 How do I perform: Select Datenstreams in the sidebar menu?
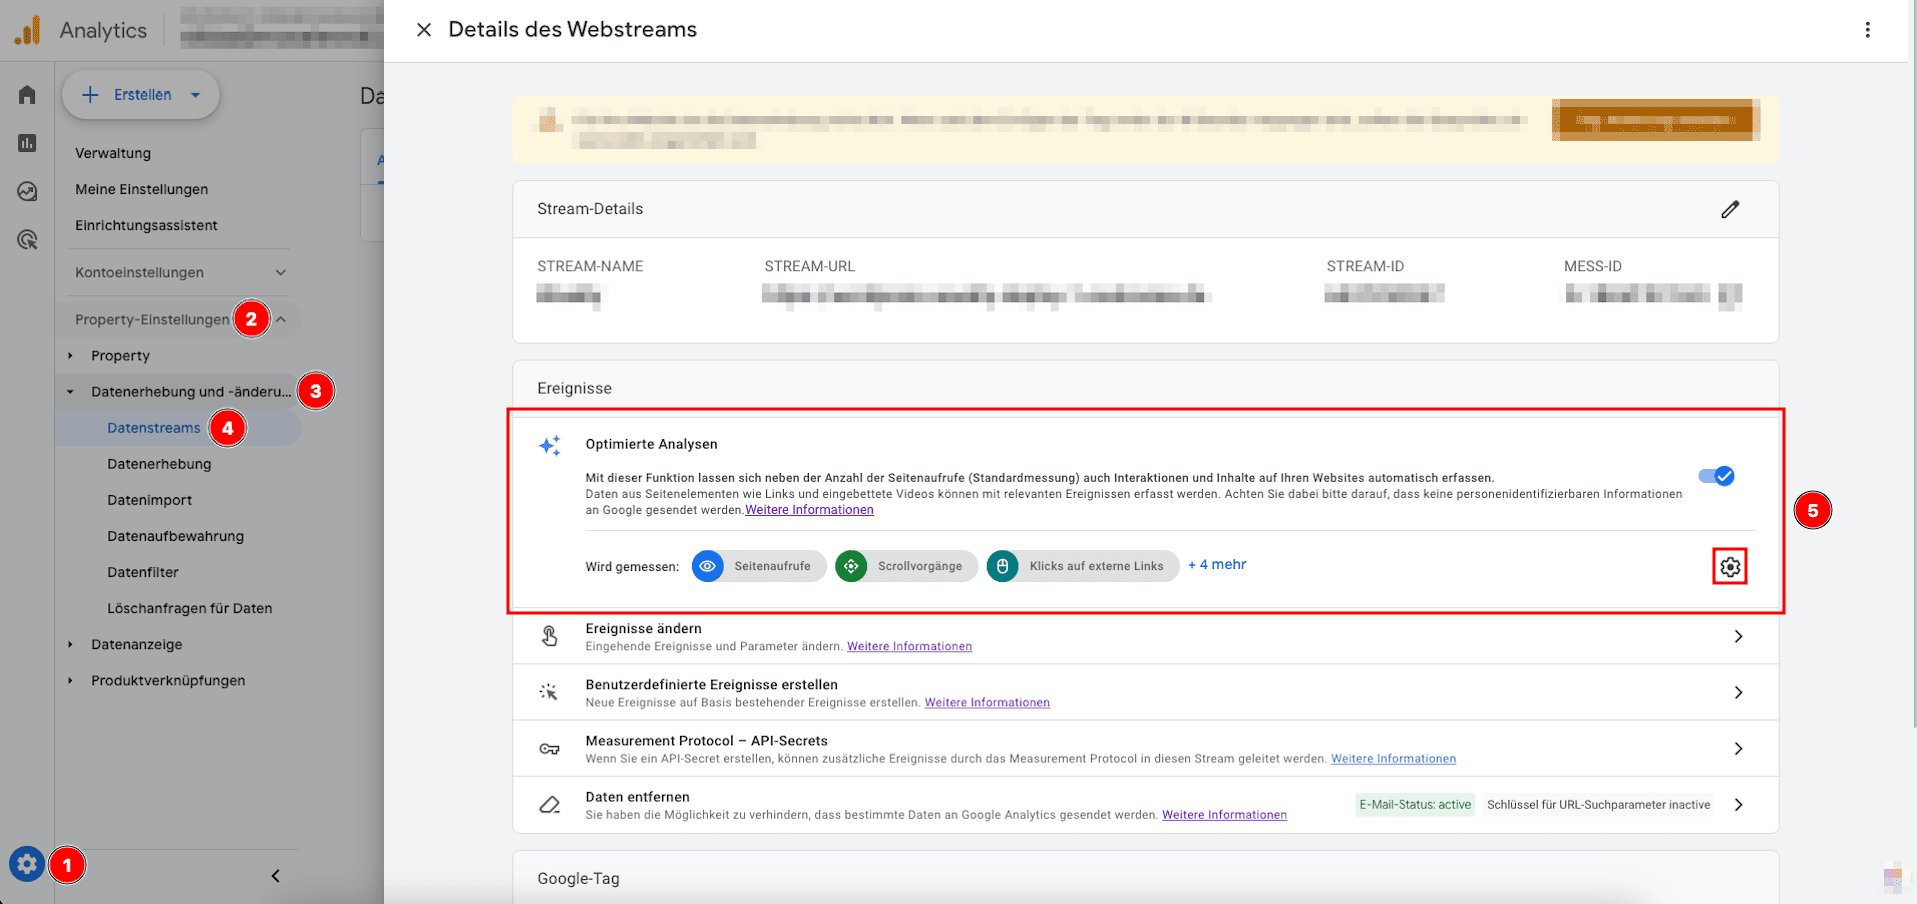click(154, 428)
